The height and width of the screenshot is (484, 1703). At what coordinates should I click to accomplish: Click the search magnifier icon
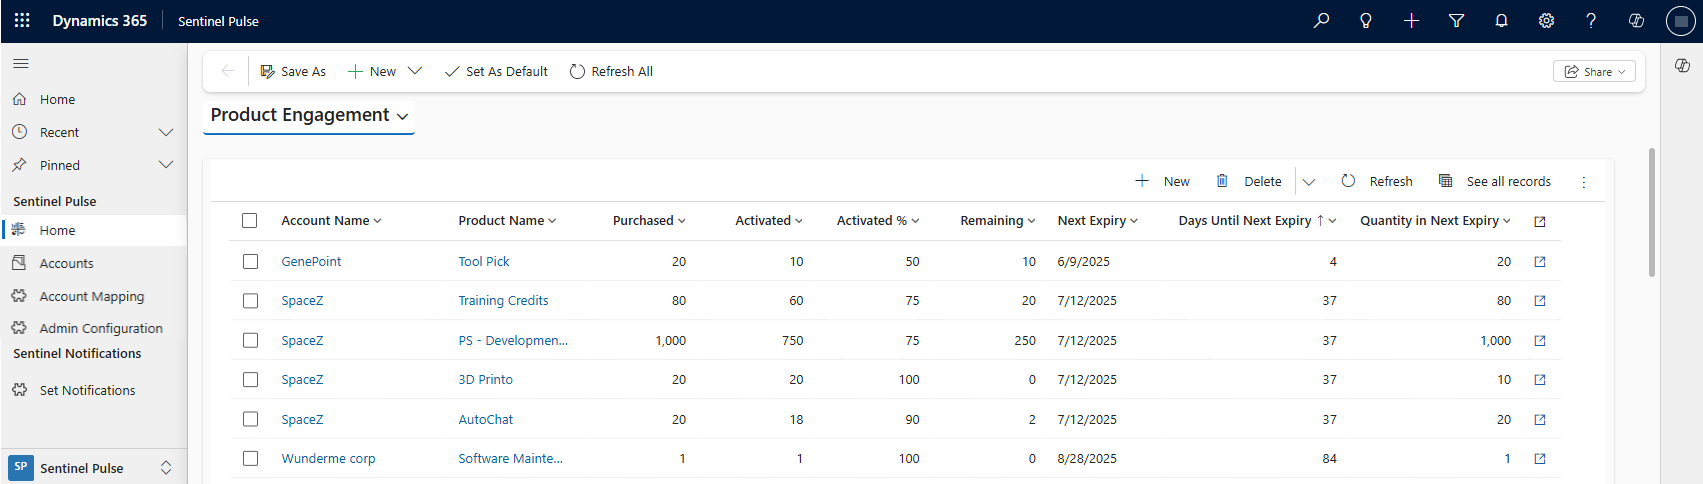1321,21
